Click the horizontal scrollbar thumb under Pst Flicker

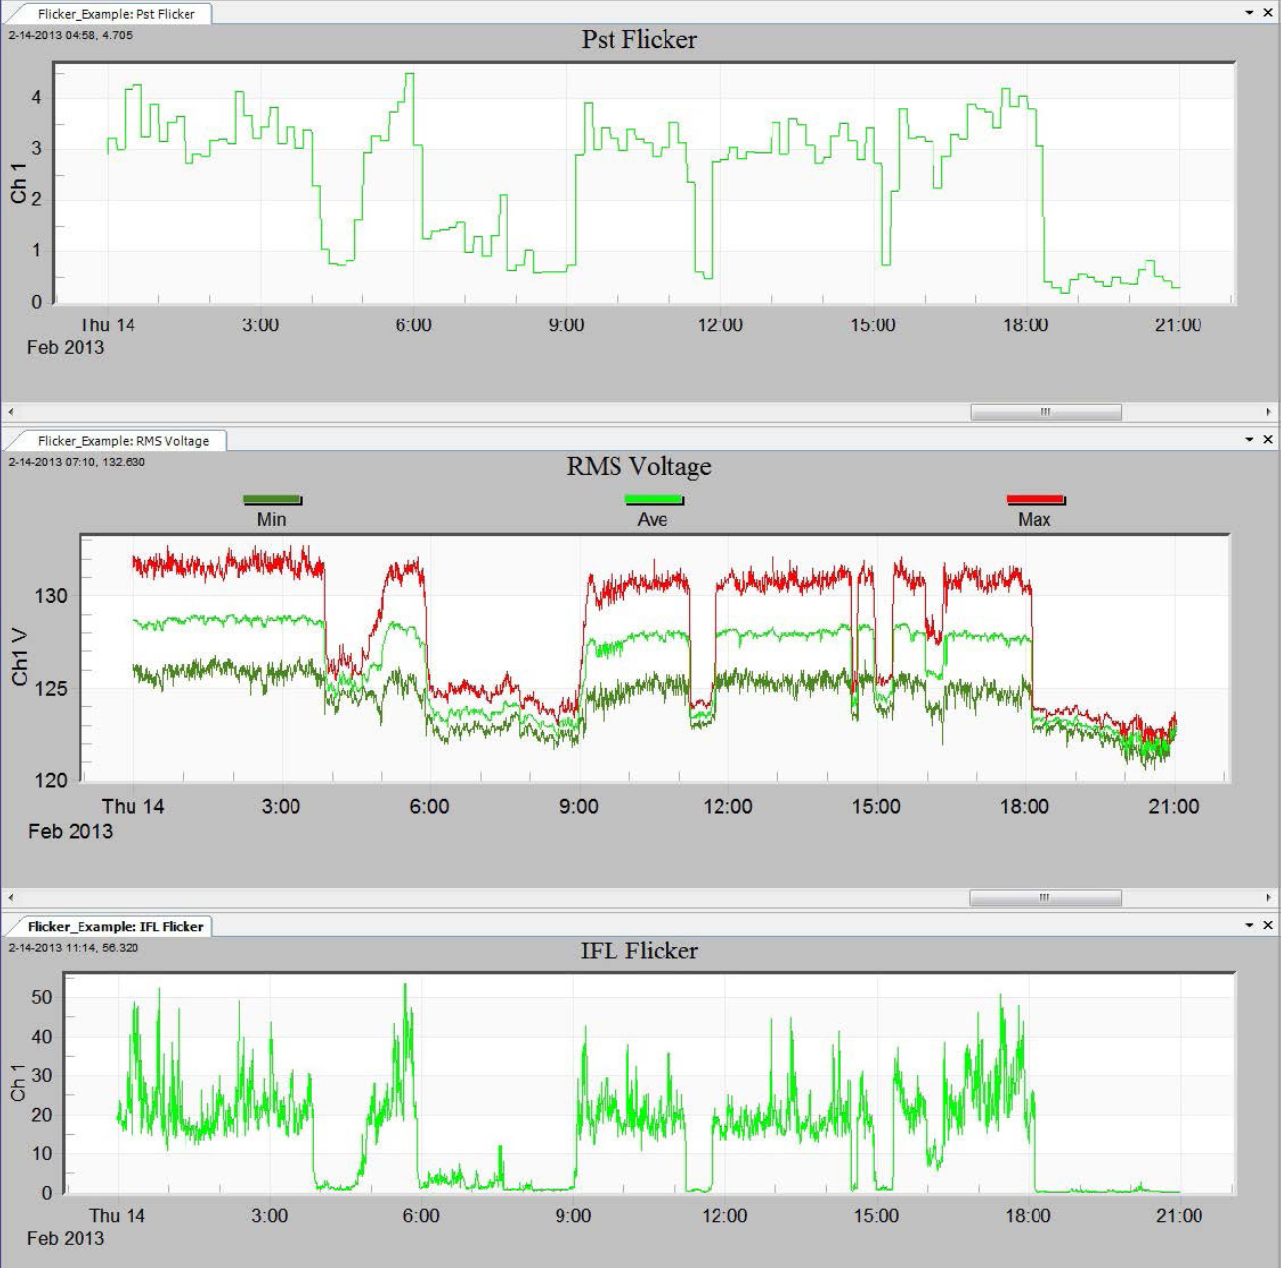[1046, 410]
